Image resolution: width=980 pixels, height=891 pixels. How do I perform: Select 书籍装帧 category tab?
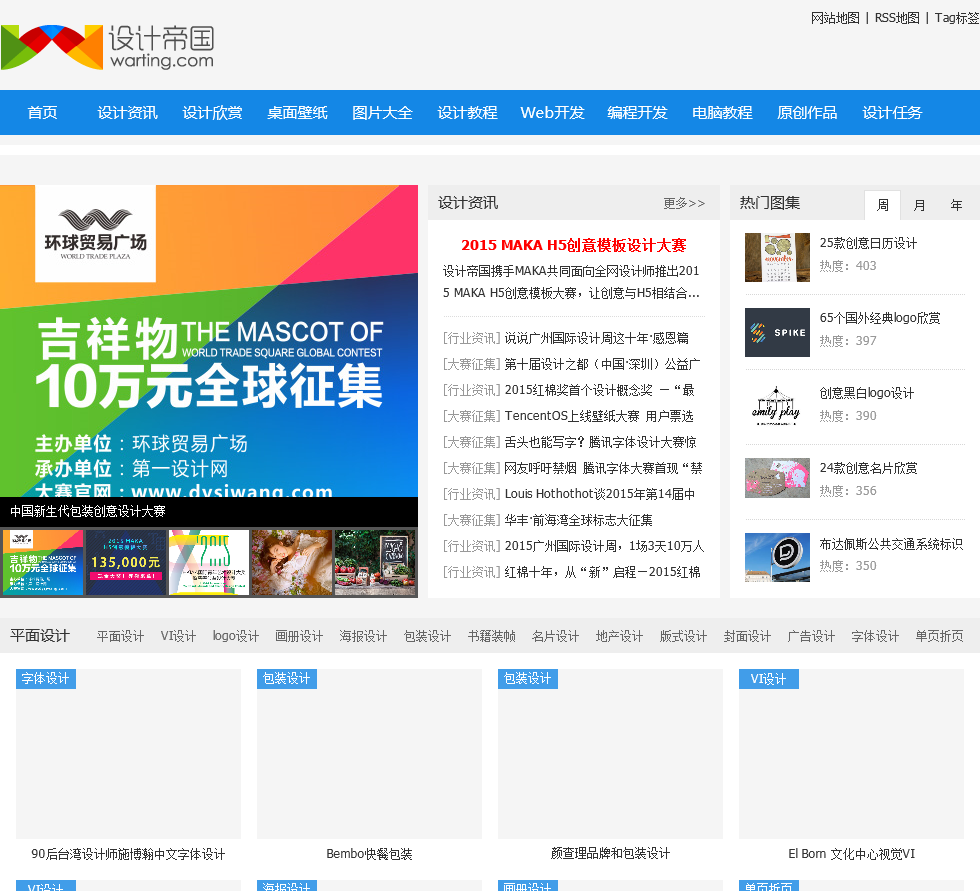[492, 636]
